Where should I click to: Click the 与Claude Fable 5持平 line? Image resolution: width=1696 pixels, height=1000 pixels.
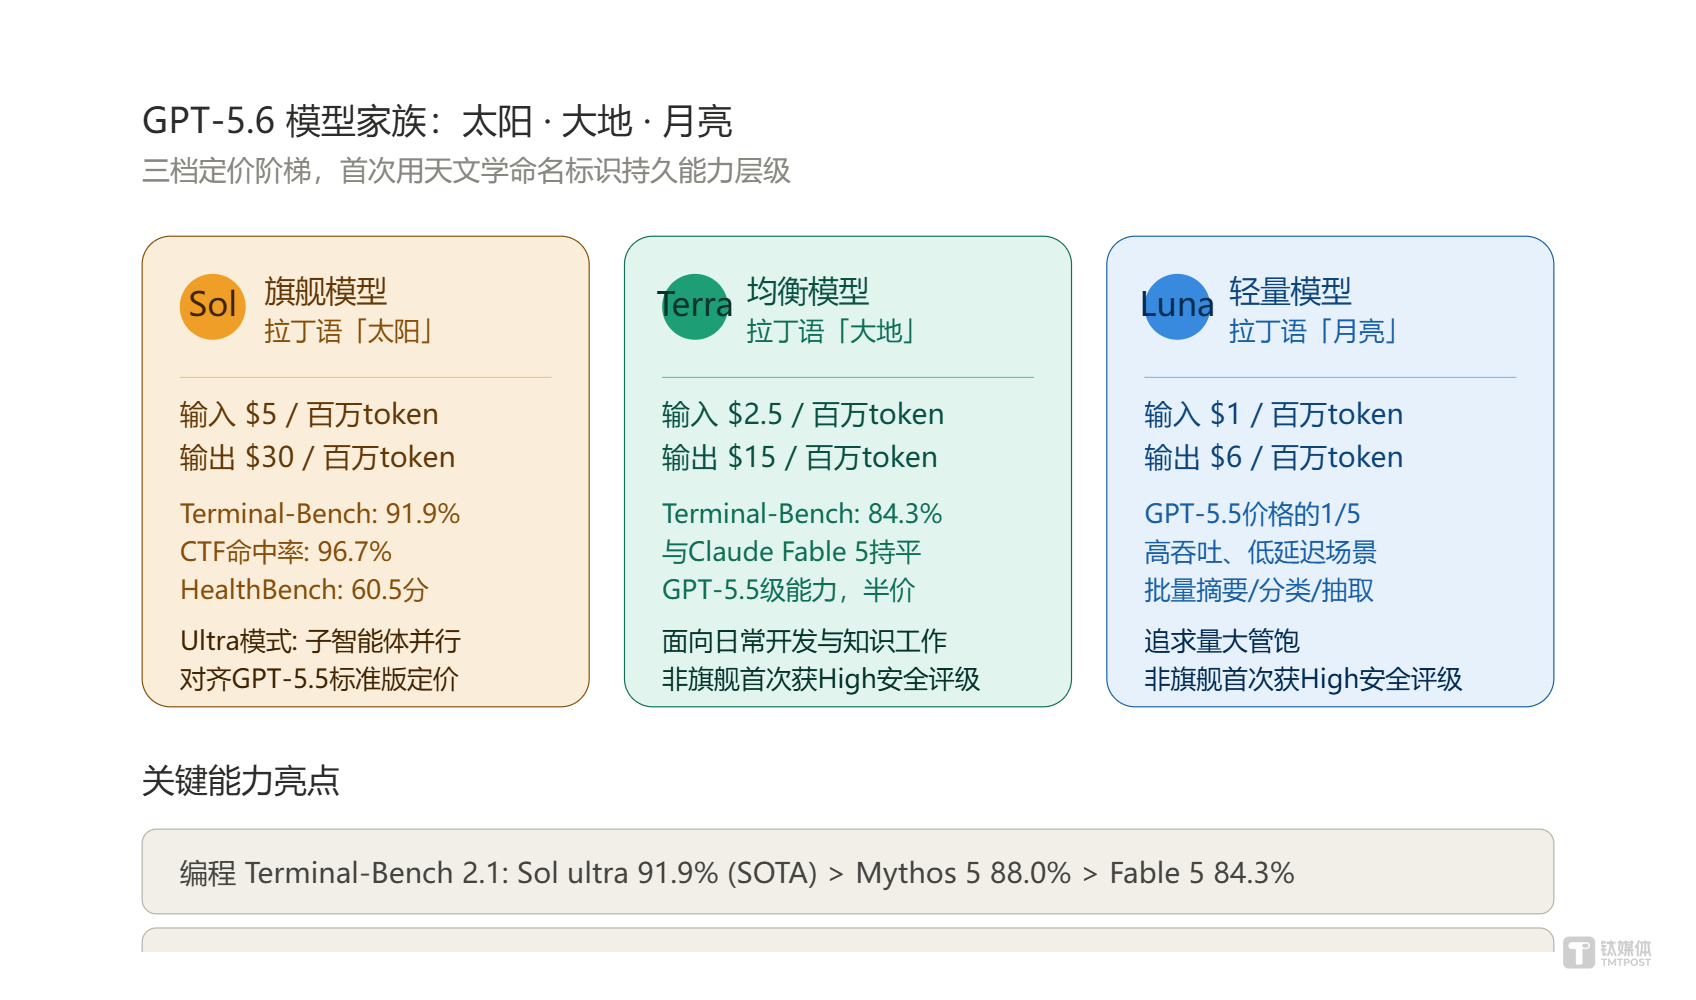(x=792, y=552)
